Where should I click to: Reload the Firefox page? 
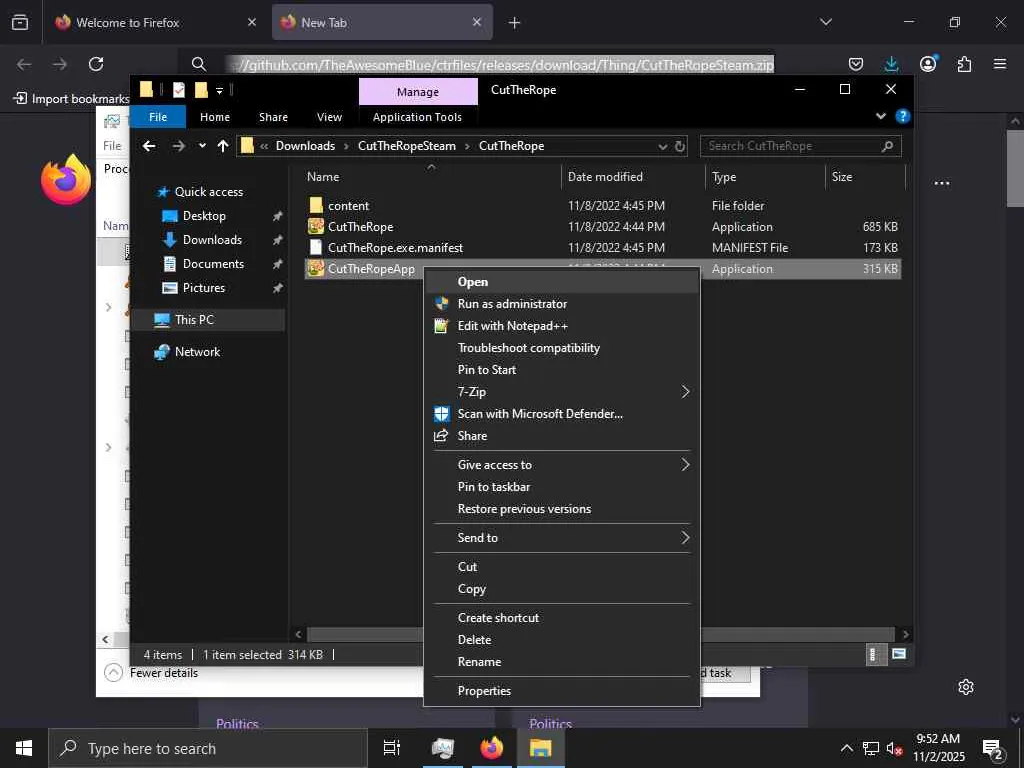coord(96,64)
